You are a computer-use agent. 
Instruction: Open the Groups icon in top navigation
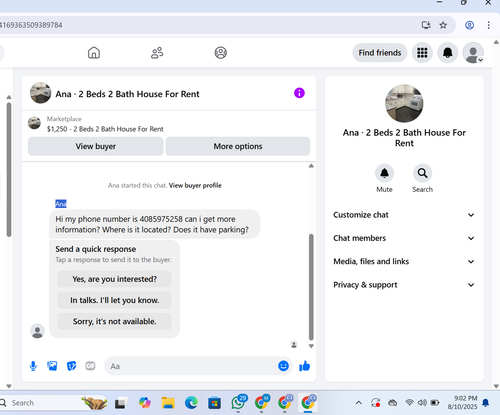(x=220, y=53)
